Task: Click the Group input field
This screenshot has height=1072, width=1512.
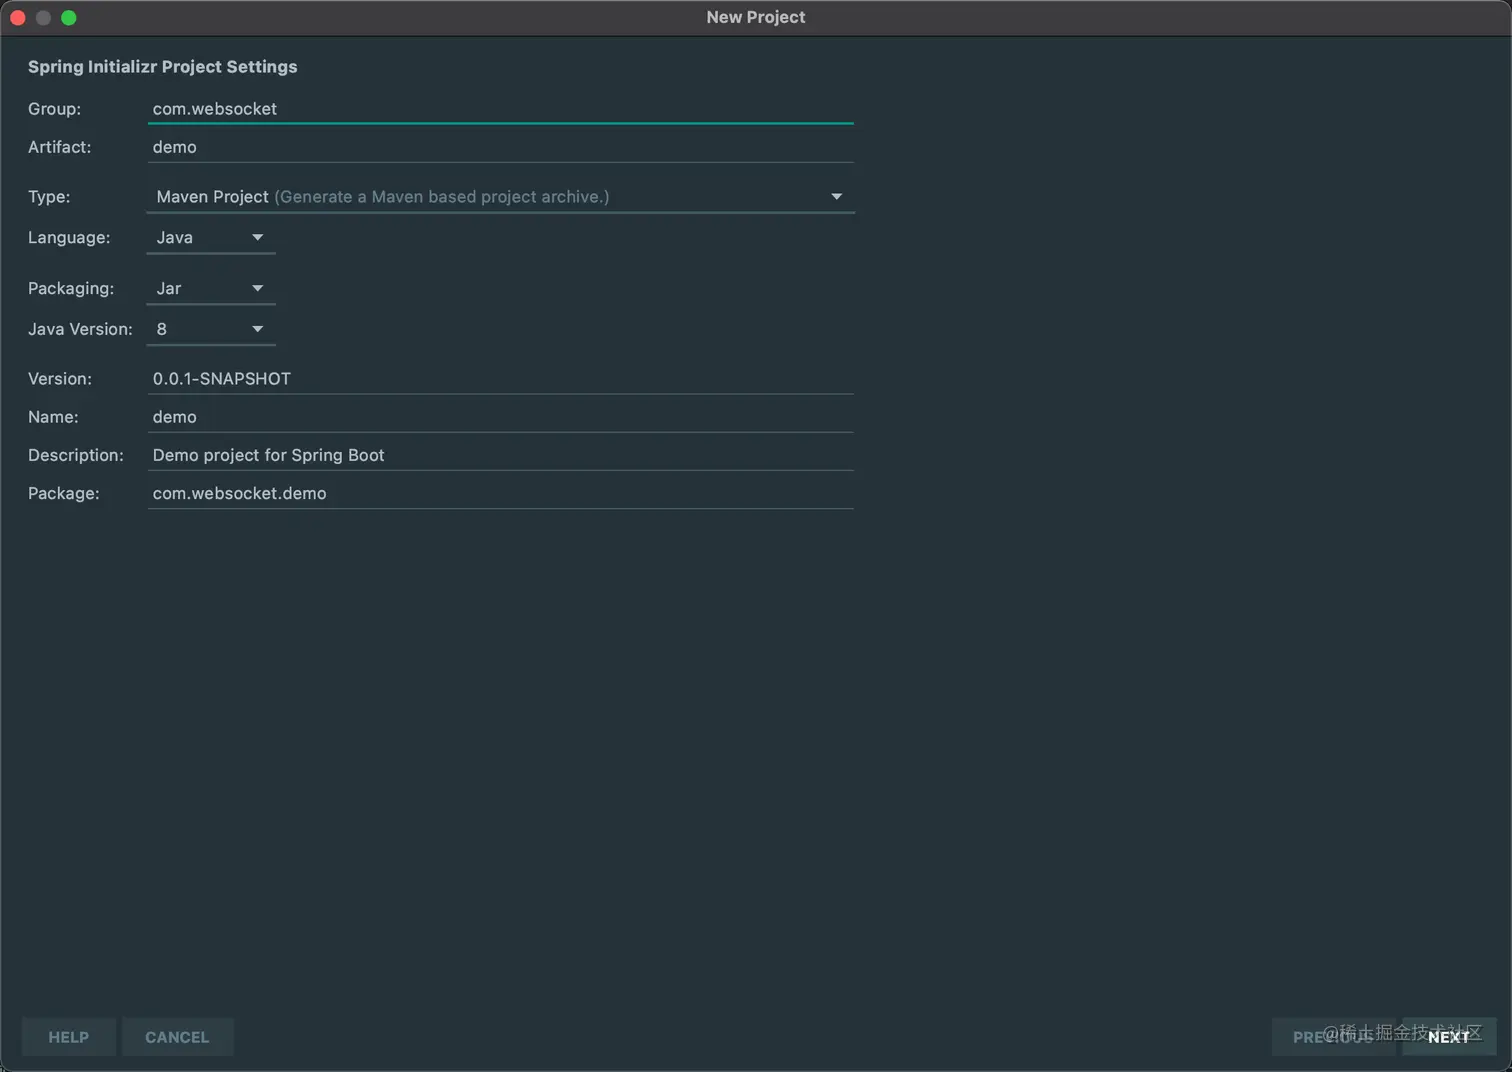Action: (500, 108)
